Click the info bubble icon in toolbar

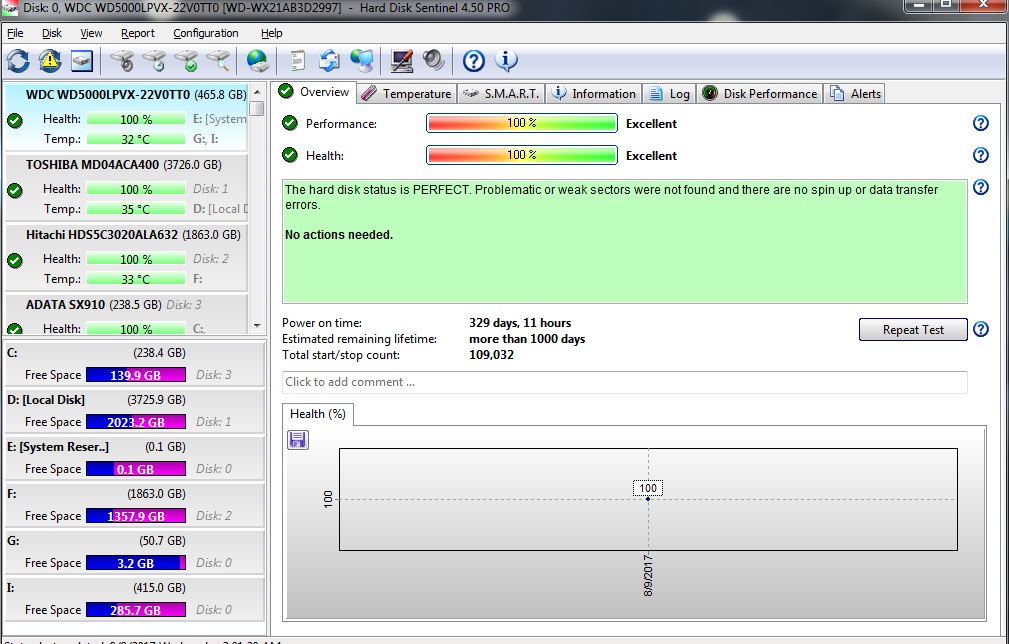pos(506,61)
